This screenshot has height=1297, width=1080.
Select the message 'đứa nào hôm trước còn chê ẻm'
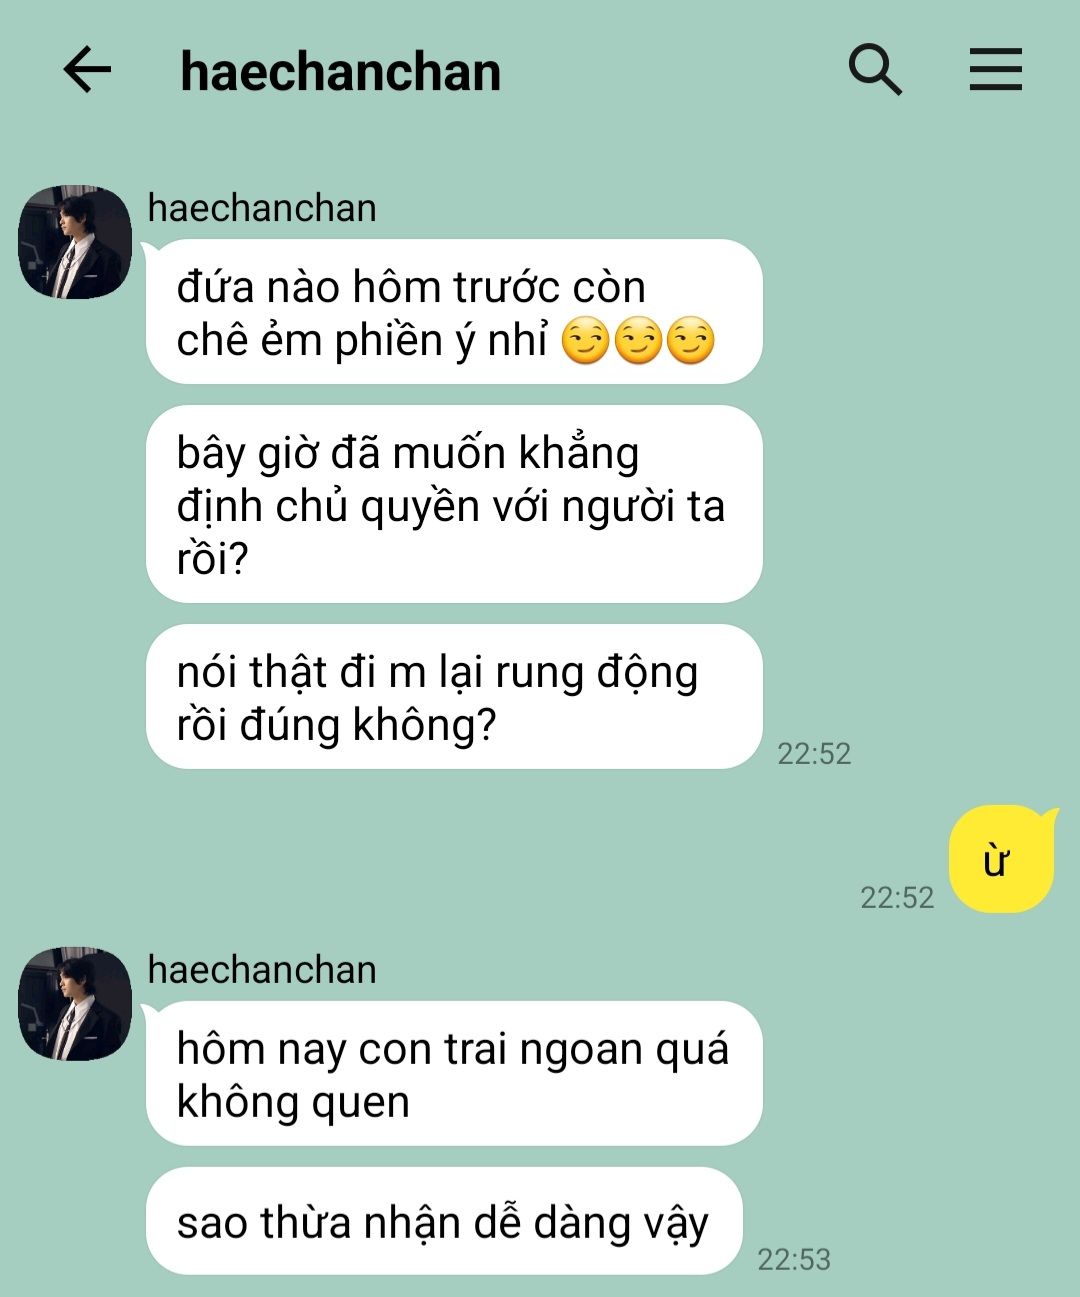click(454, 312)
